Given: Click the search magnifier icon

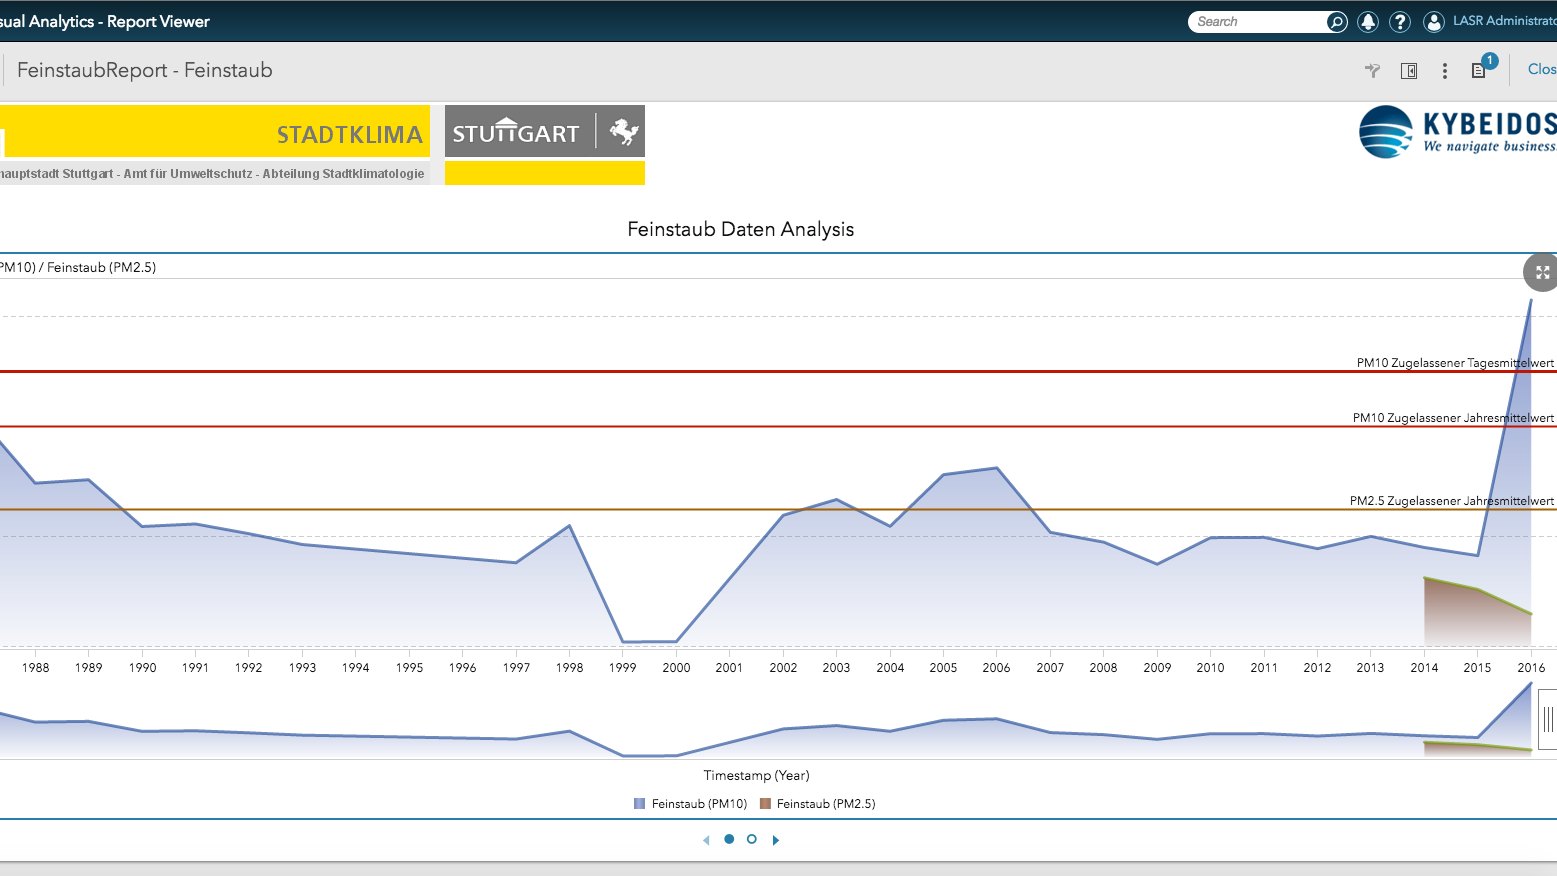Looking at the screenshot, I should [x=1336, y=22].
